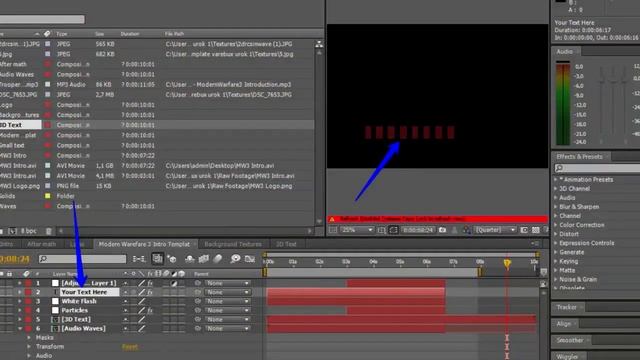Enable the Motion Blur icon in the timeline toolbar
Screen dimensions: 640x360
point(218,259)
